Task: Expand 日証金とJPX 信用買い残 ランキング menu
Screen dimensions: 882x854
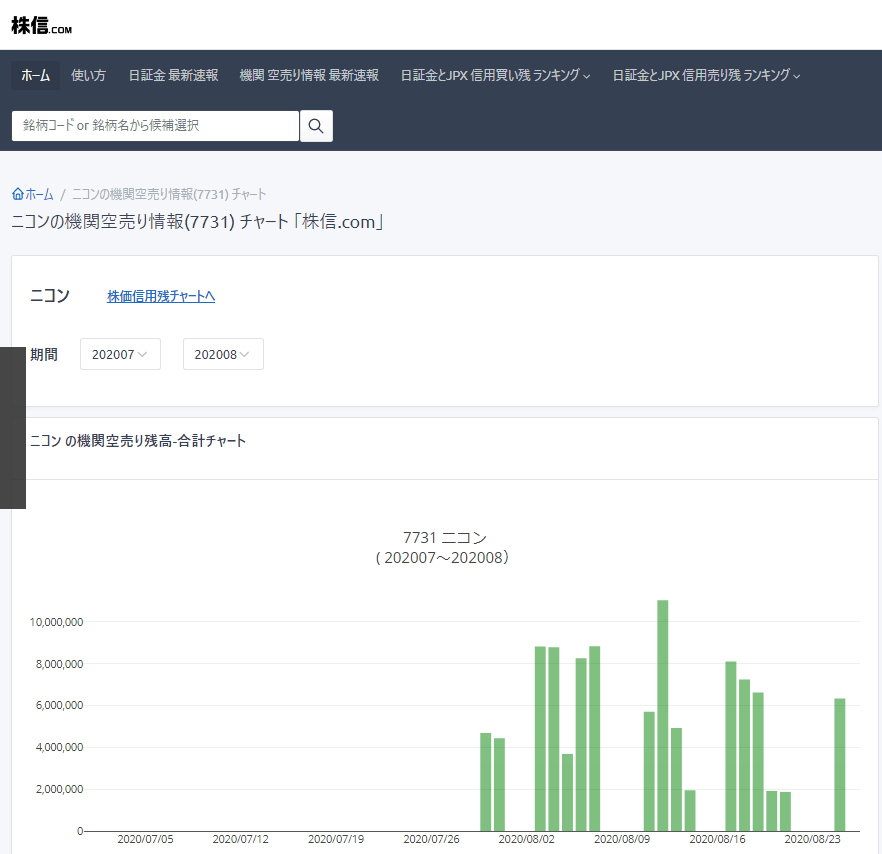Action: point(495,76)
